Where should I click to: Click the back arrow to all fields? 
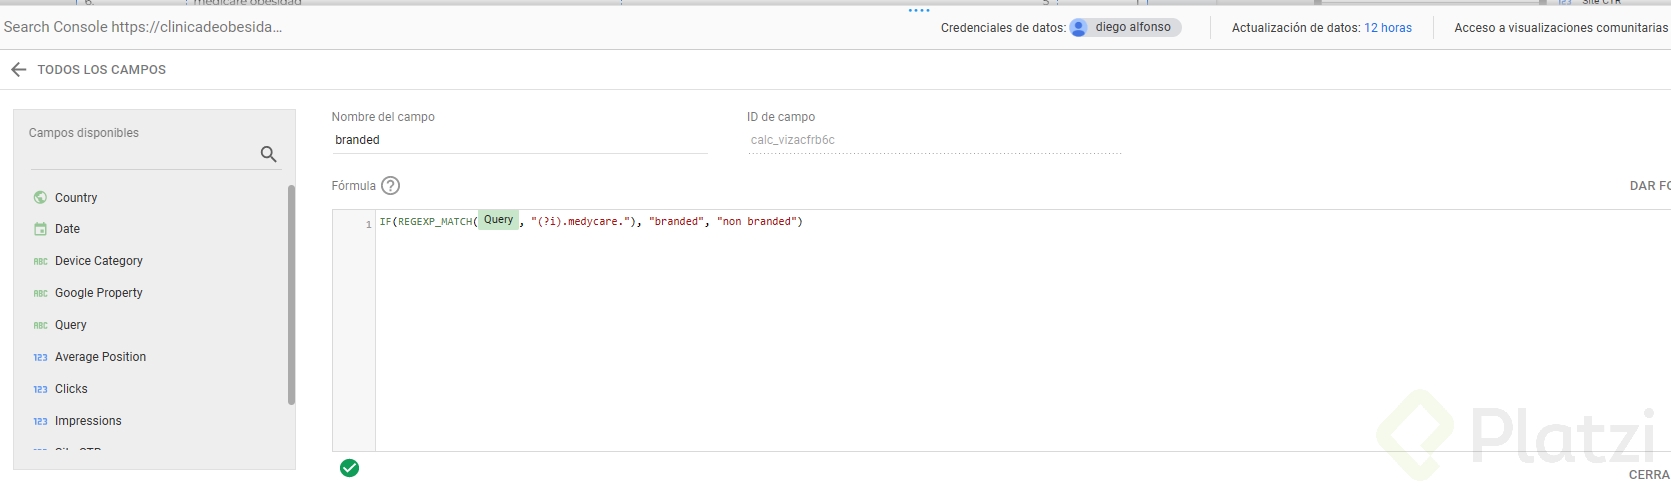[x=18, y=70]
